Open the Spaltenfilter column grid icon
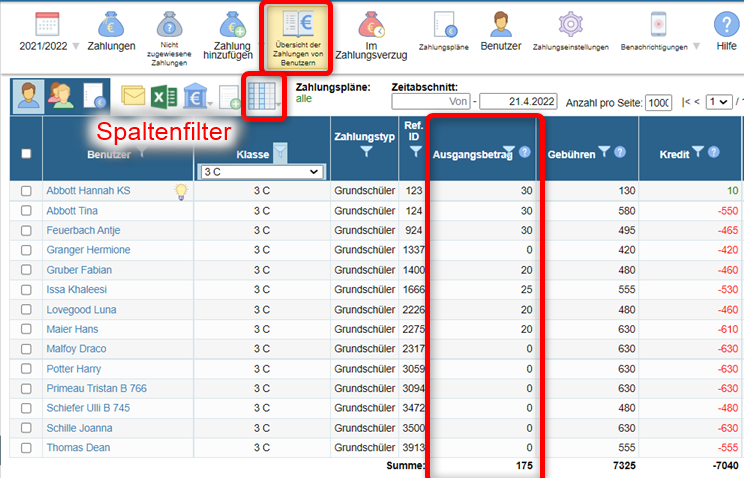Screen dimensions: 744x478 coord(264,96)
